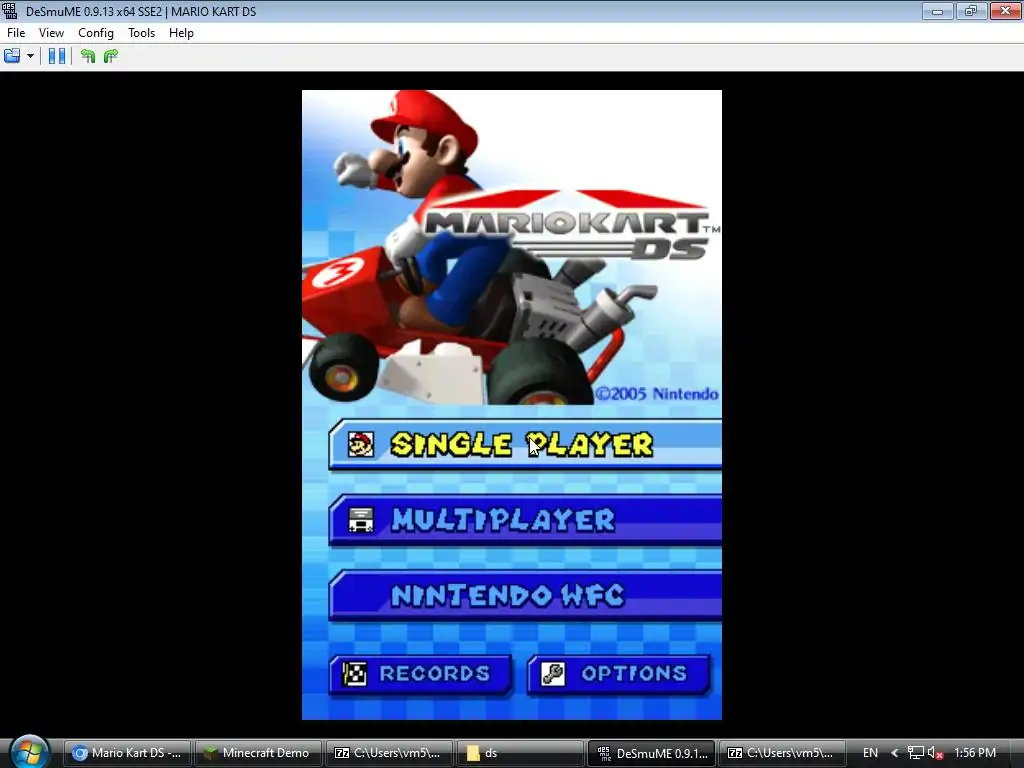Minimize the DeSmuME window
The image size is (1024, 768).
point(937,10)
